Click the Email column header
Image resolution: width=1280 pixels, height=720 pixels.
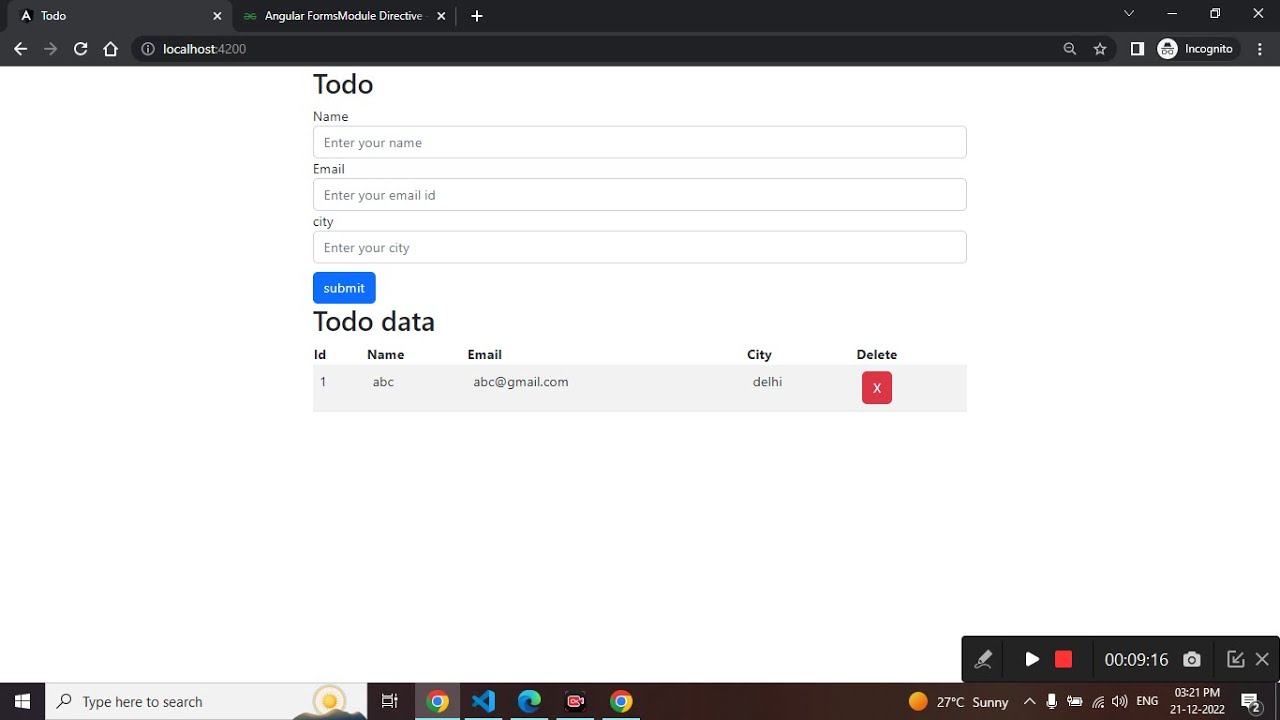(x=485, y=355)
